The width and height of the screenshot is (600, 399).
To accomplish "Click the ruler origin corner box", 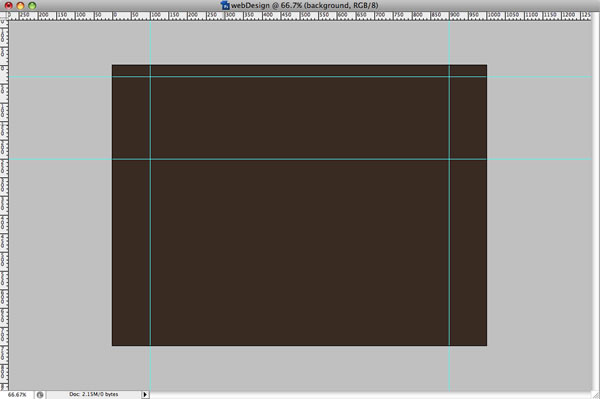I will click(x=4, y=15).
